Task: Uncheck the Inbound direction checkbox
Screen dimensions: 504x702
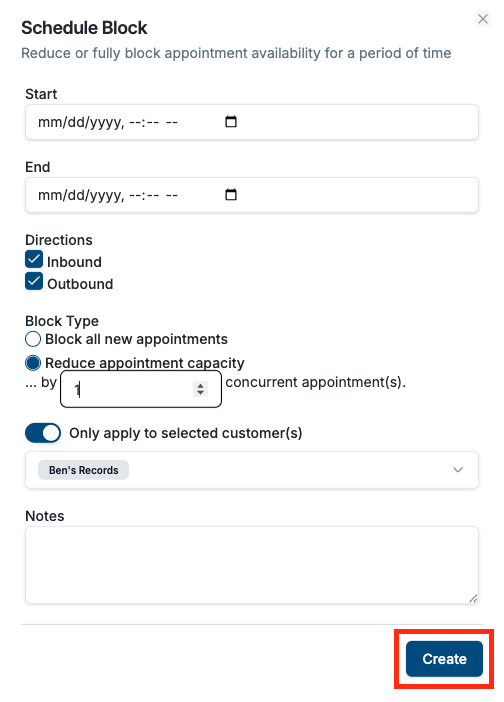Action: [34, 259]
